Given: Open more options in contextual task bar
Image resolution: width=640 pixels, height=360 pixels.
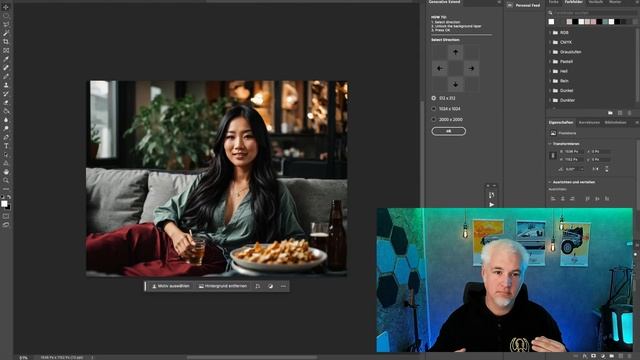Looking at the screenshot, I should tap(283, 286).
